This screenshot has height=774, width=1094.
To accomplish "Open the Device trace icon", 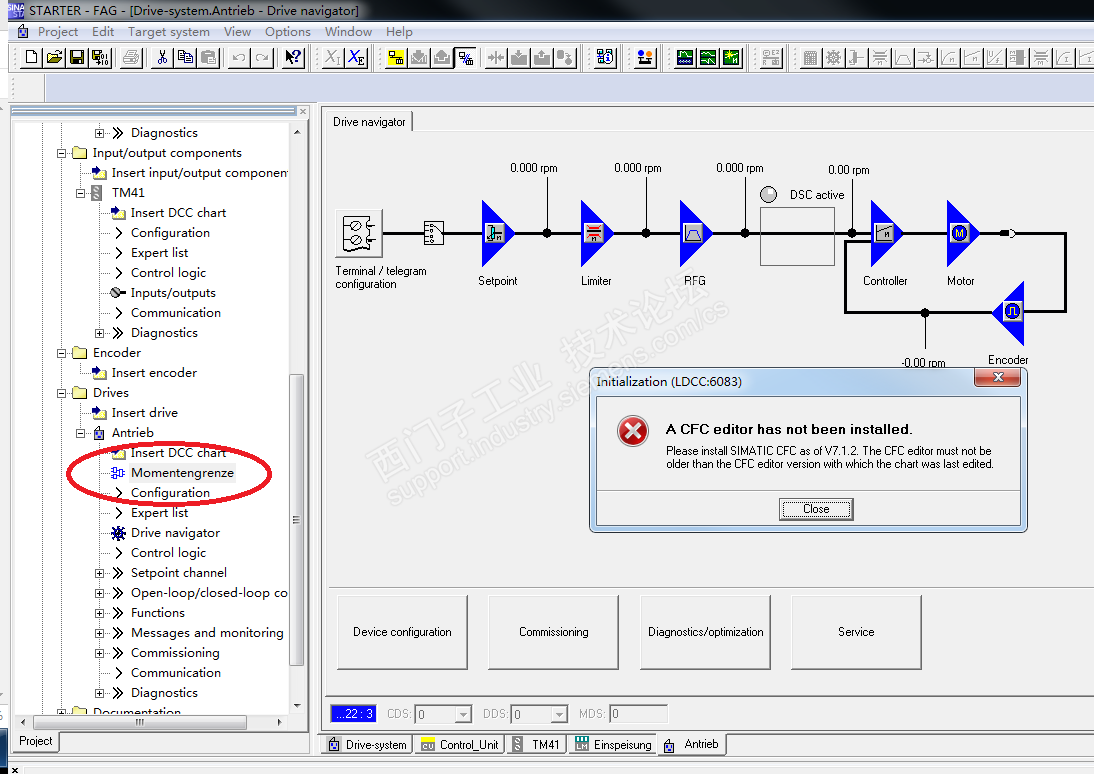I will click(685, 57).
